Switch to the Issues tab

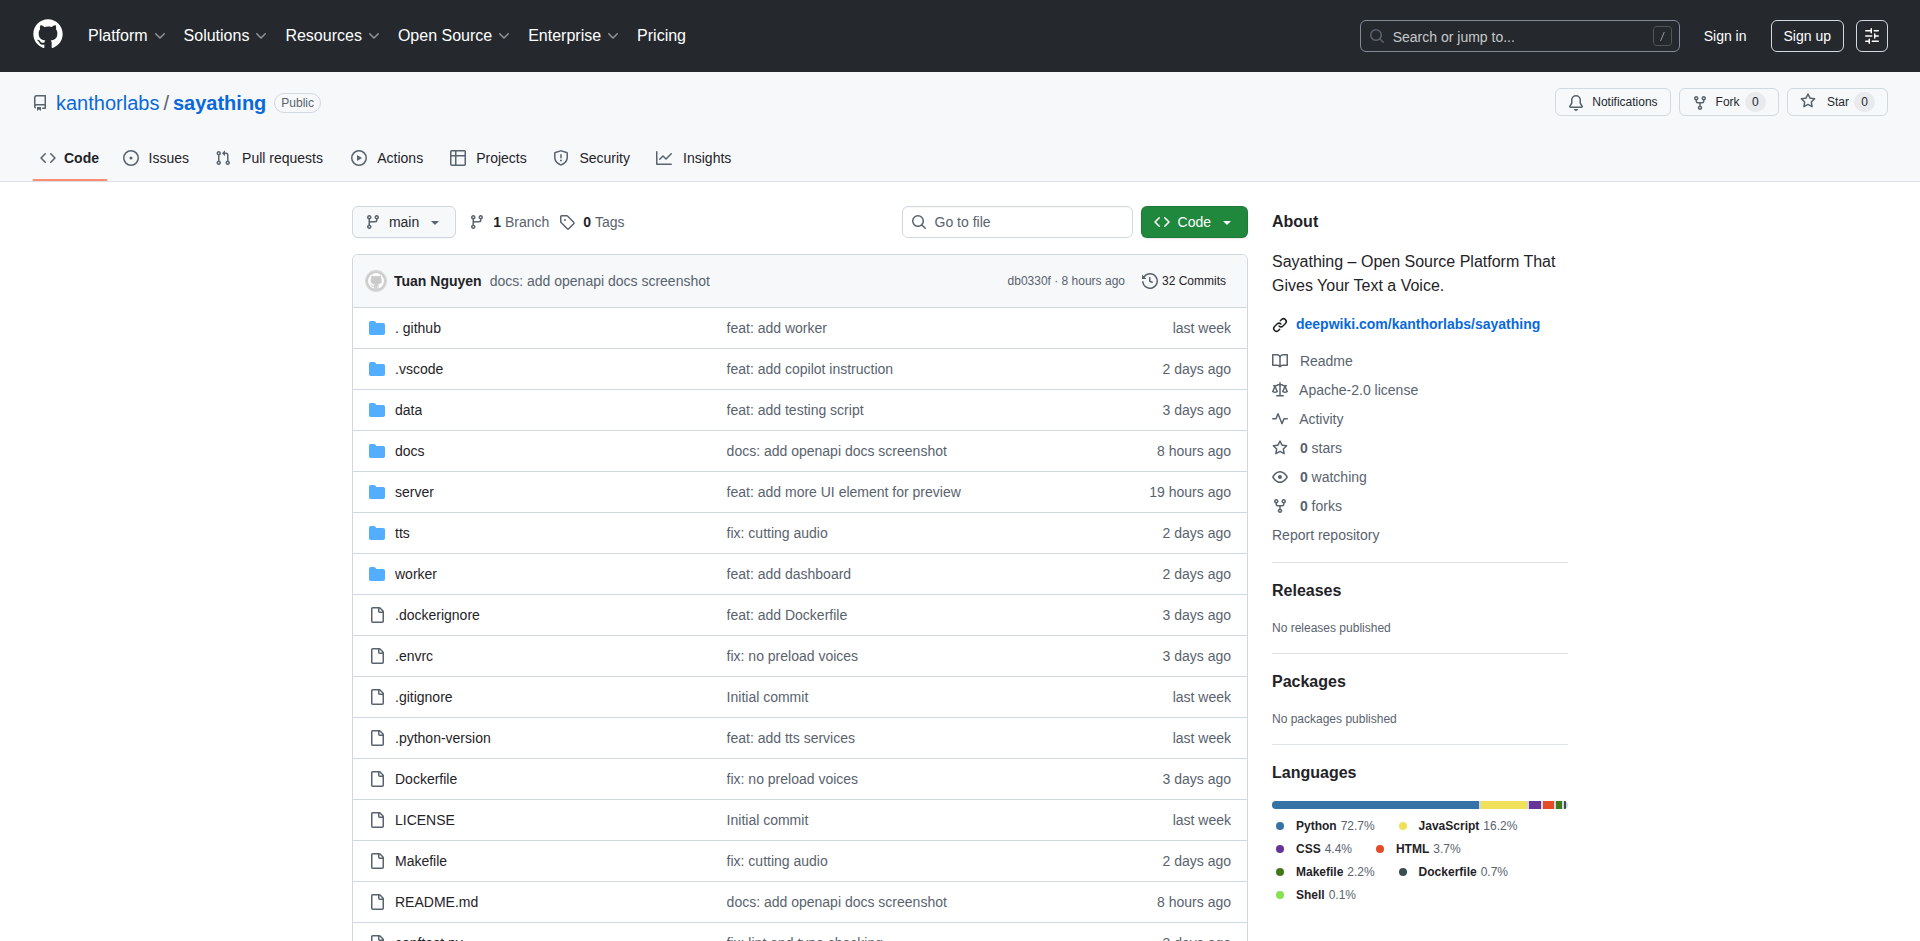[156, 158]
